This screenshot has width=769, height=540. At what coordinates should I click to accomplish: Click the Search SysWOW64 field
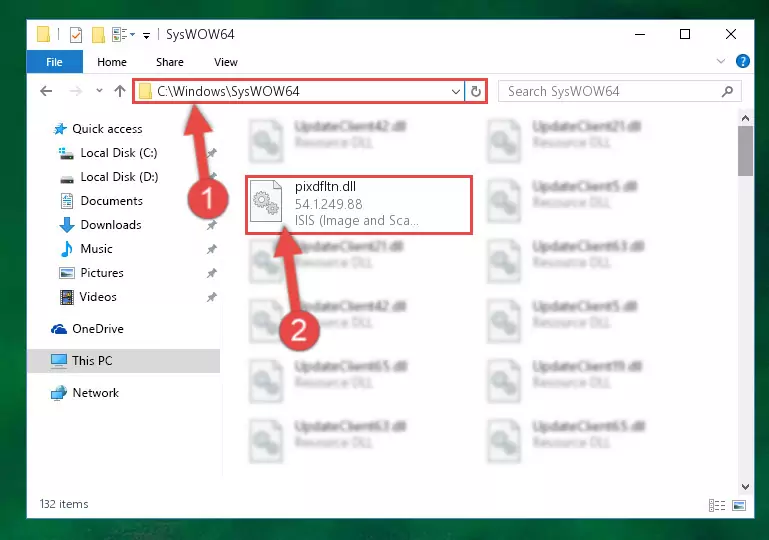pos(619,92)
